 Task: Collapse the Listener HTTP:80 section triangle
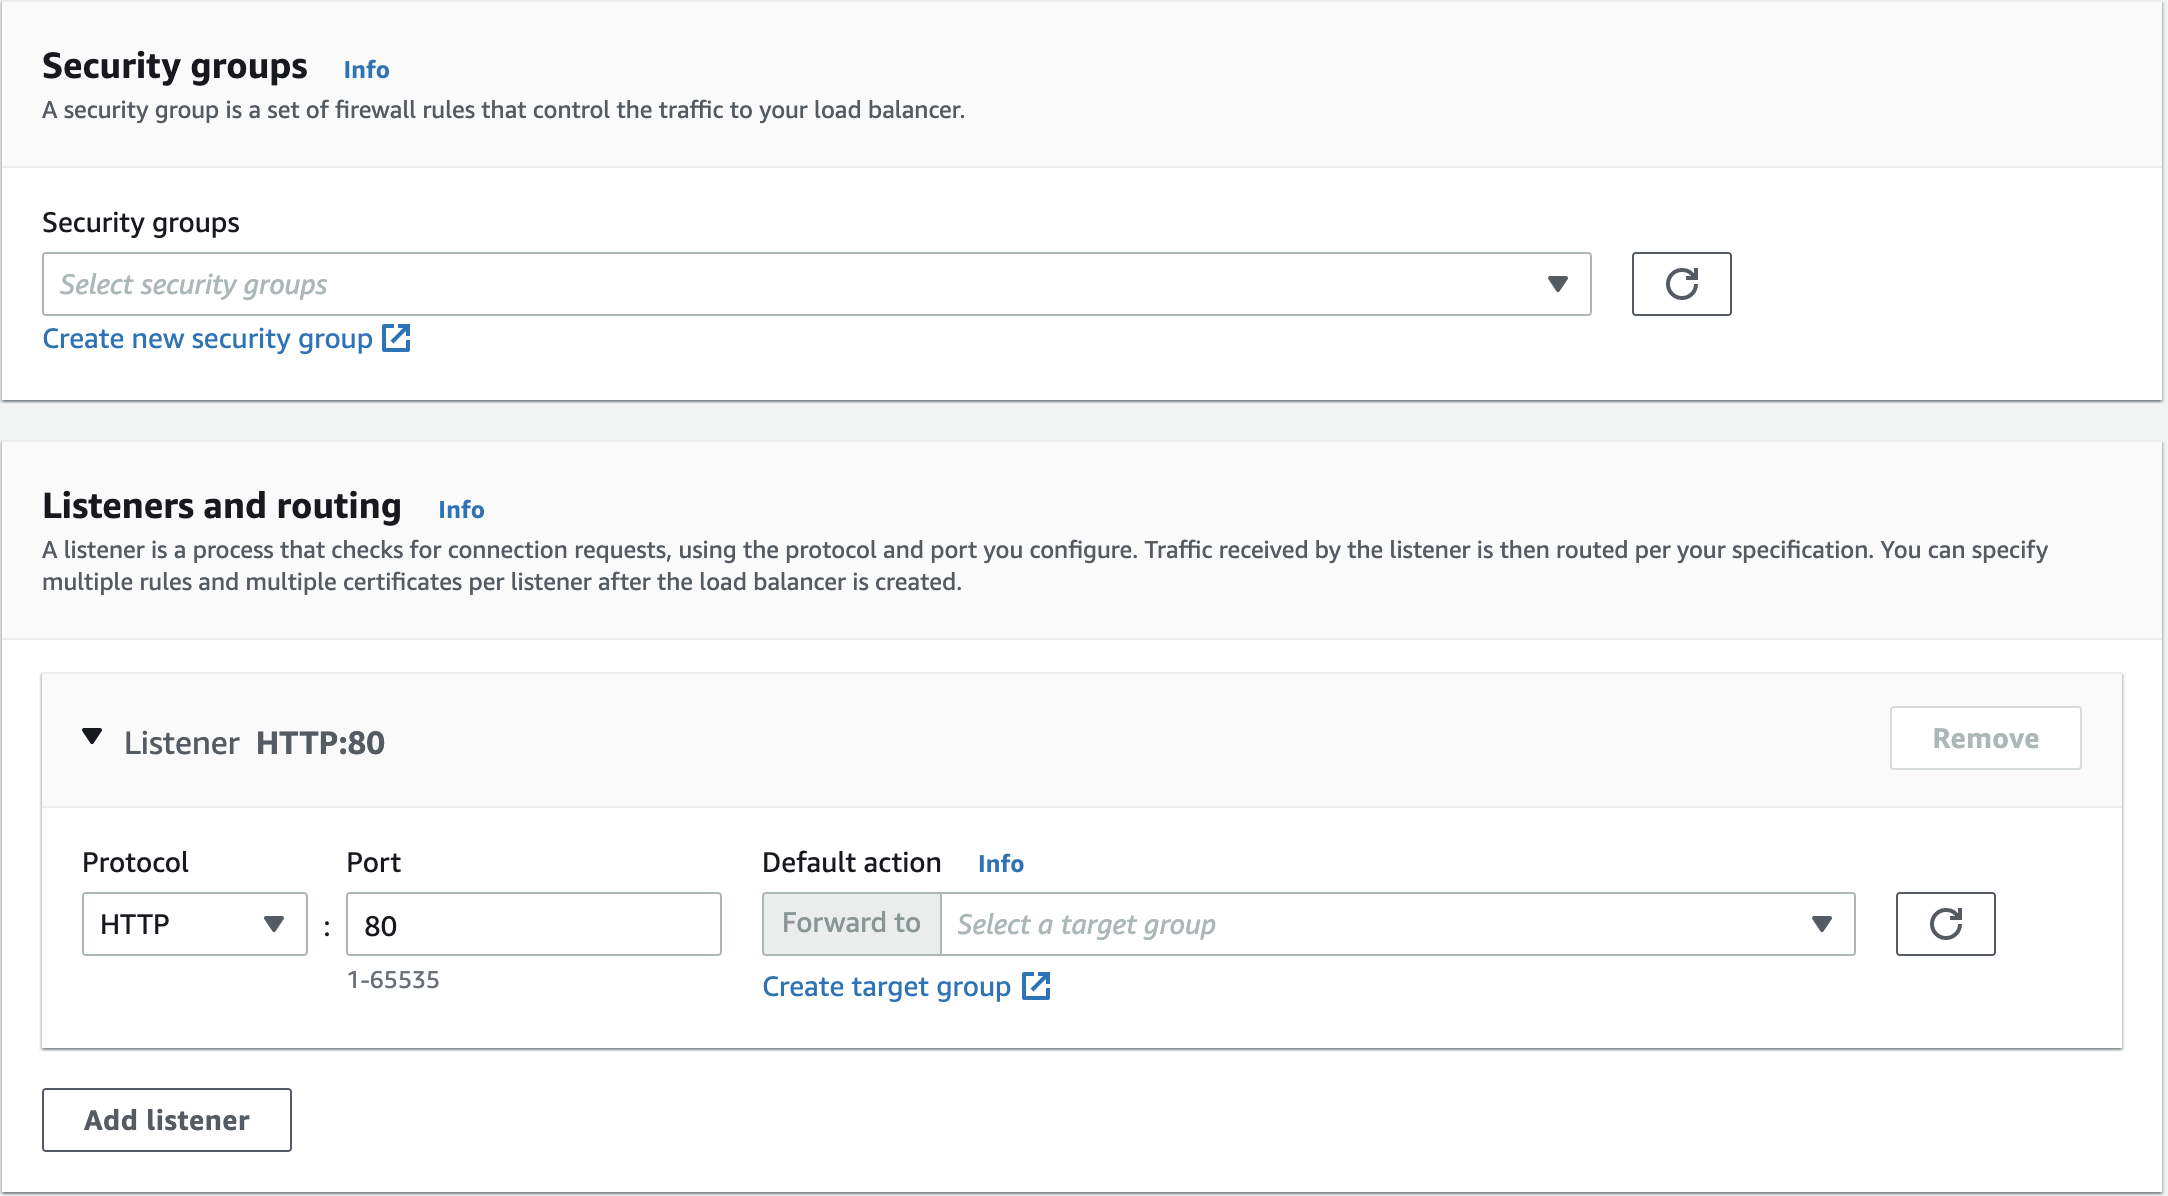point(92,738)
